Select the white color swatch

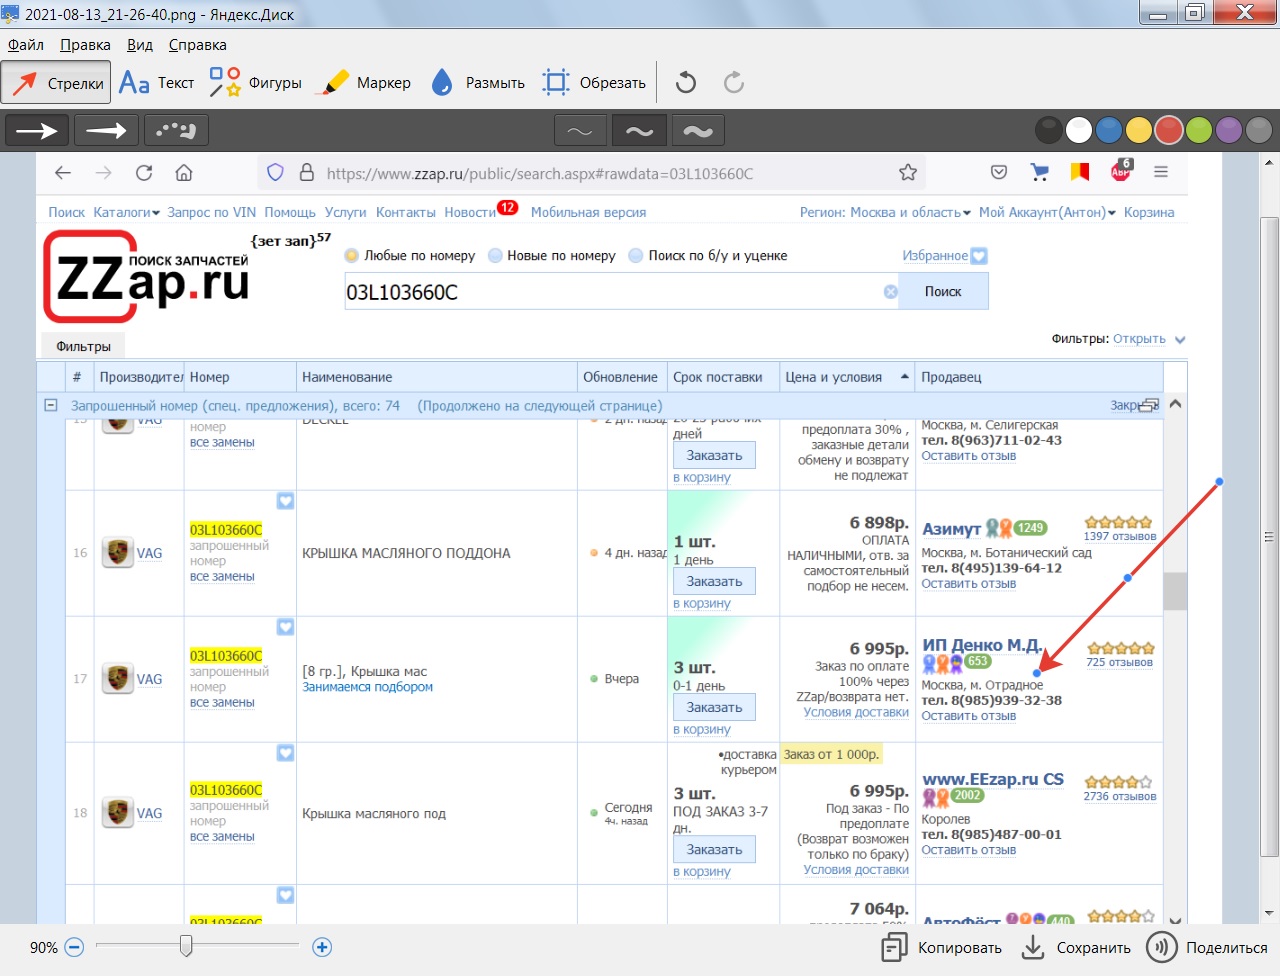[1079, 130]
